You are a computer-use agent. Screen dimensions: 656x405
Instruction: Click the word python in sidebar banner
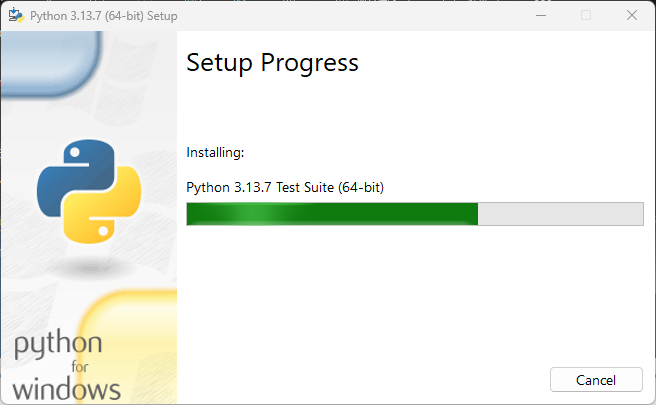pyautogui.click(x=58, y=344)
